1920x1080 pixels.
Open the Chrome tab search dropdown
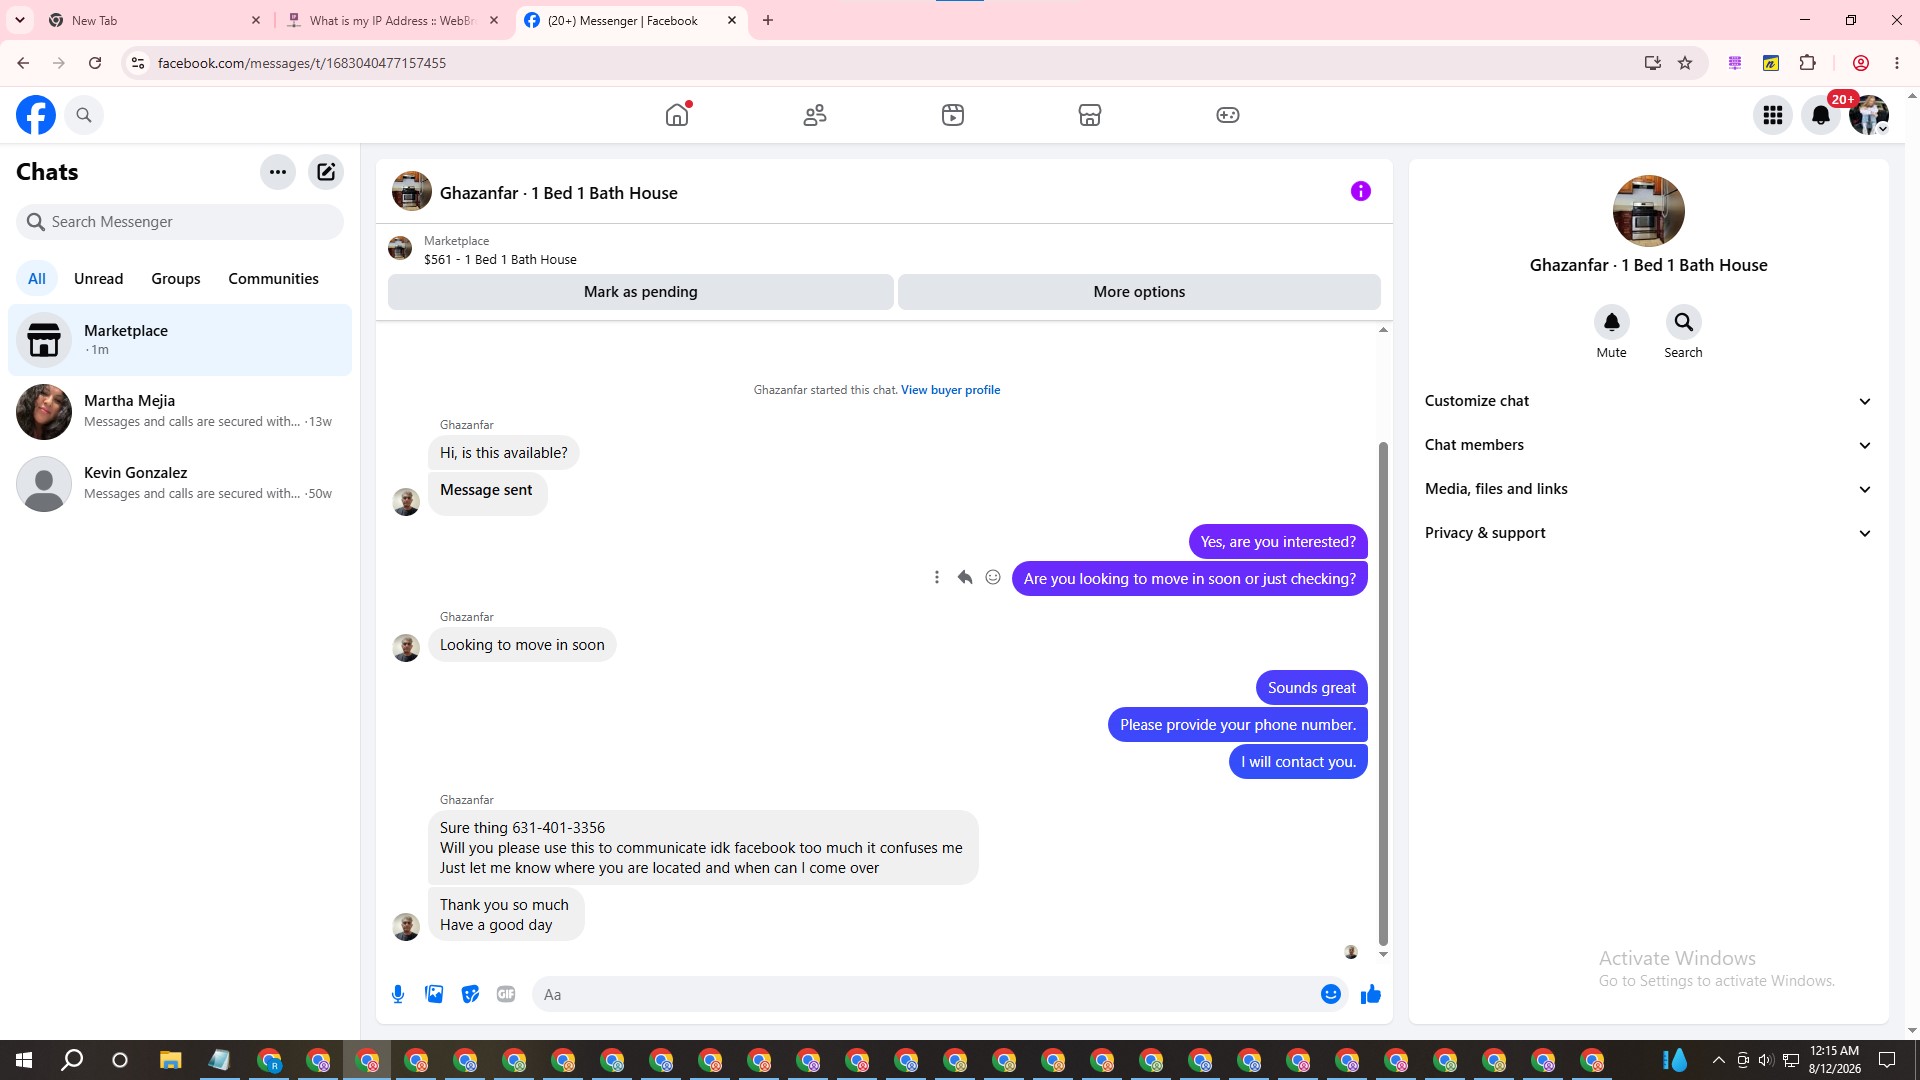(x=20, y=20)
